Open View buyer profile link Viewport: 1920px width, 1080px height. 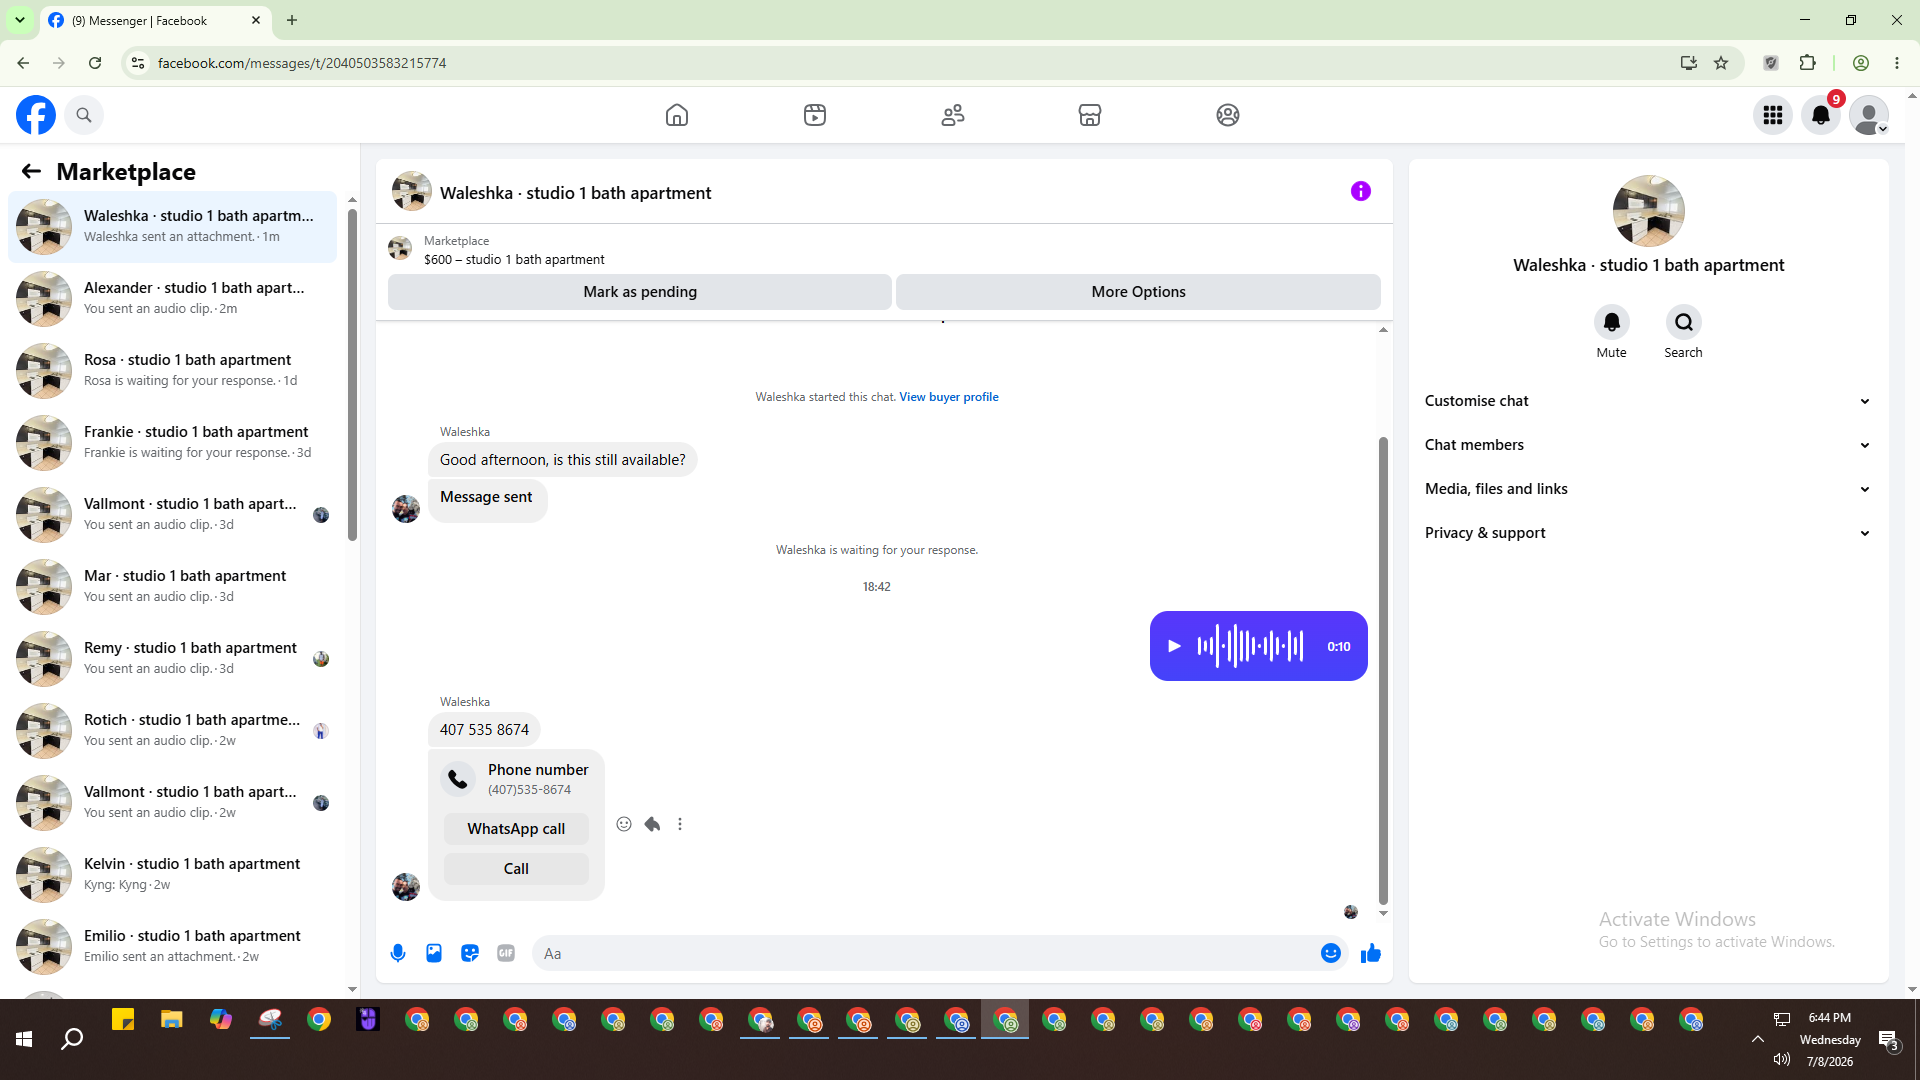[949, 397]
